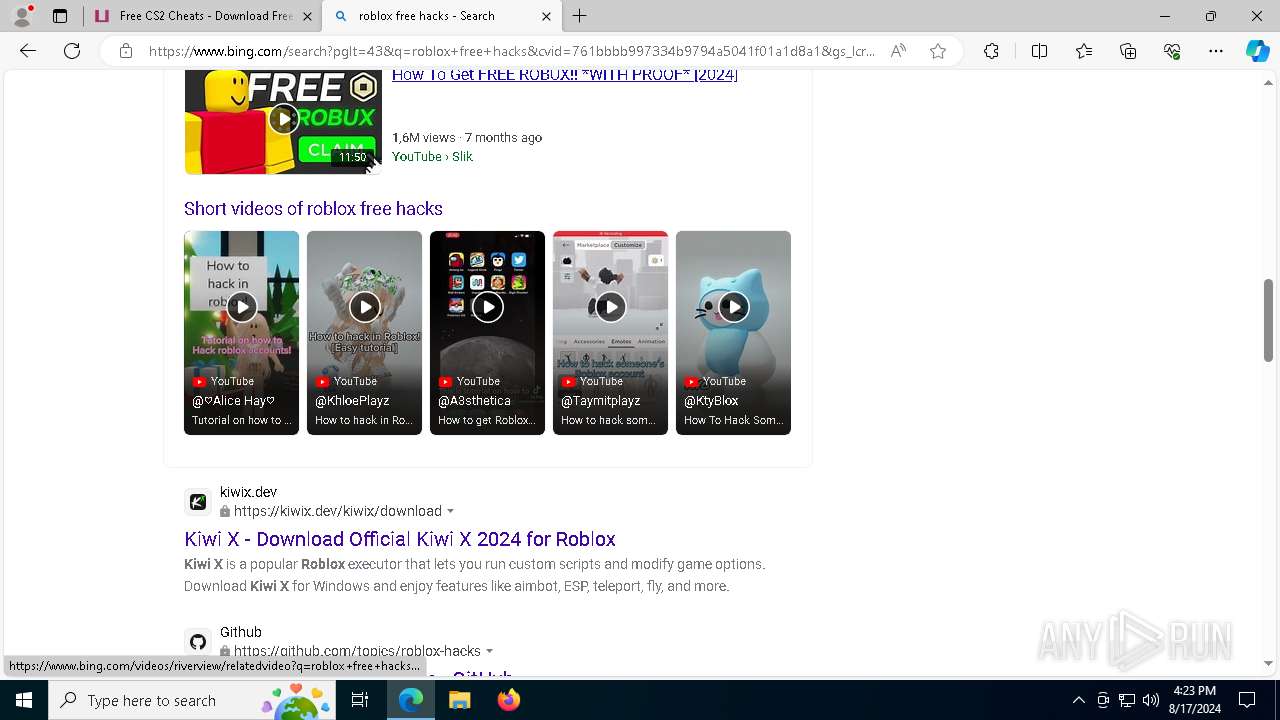Viewport: 1280px width, 720px height.
Task: Open How To Get FREE ROBUX link
Action: [x=565, y=75]
